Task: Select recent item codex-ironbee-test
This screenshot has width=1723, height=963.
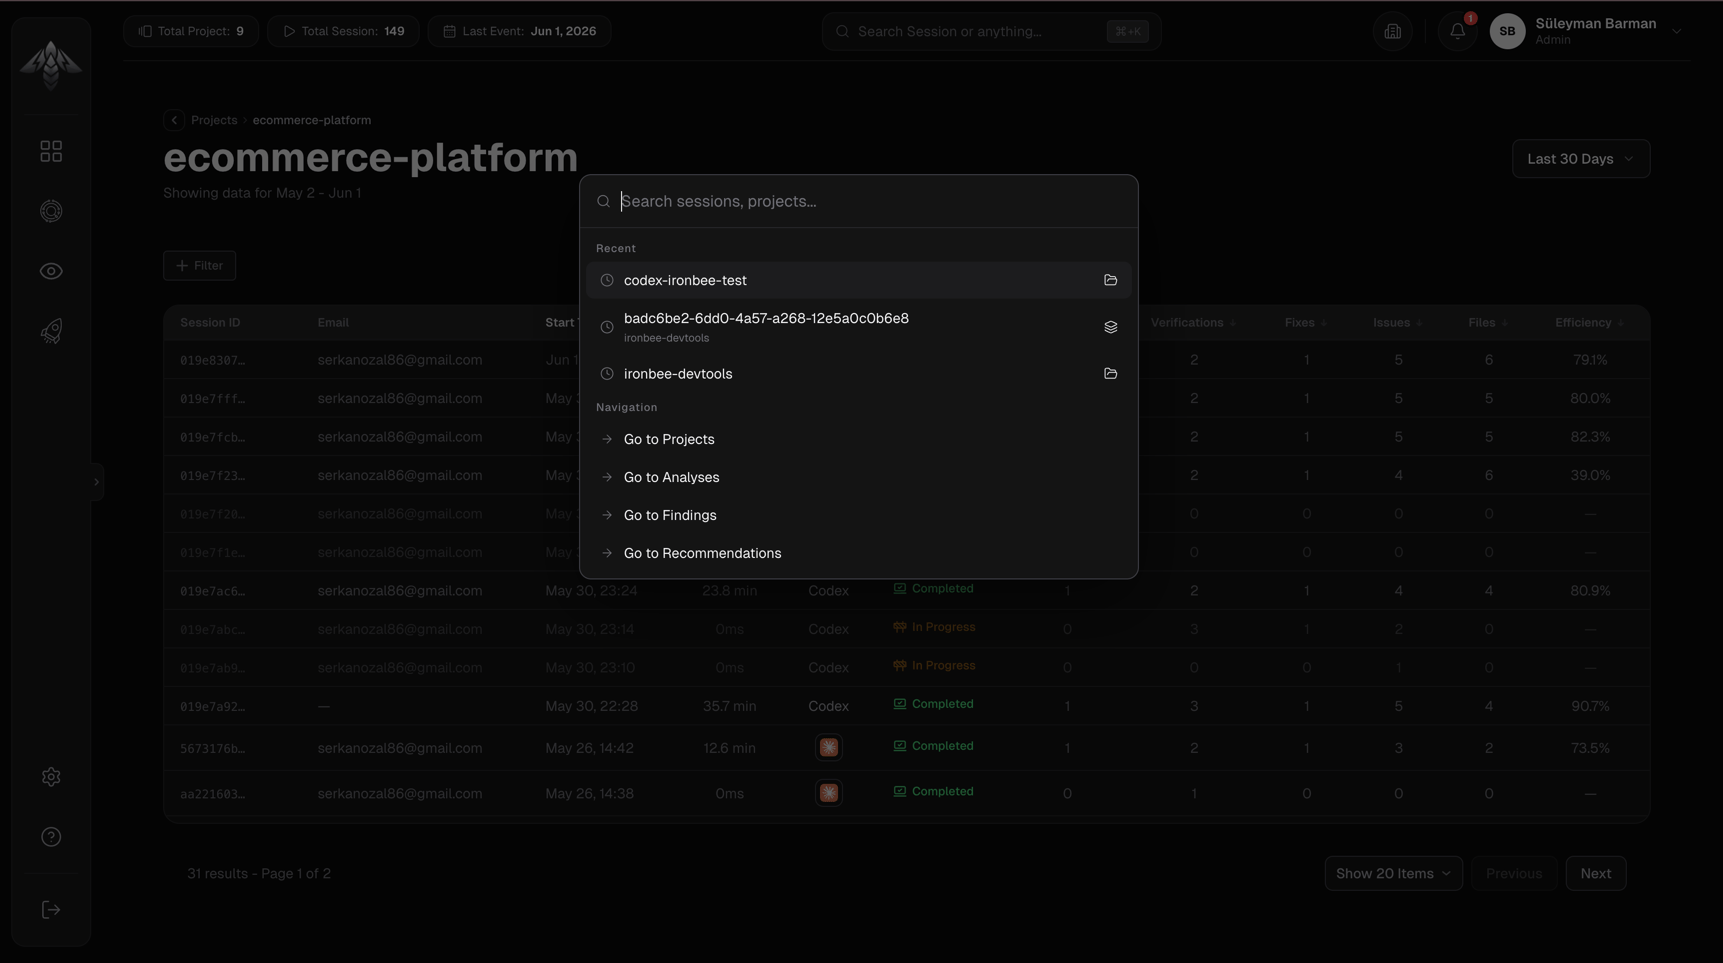Action: coord(859,280)
